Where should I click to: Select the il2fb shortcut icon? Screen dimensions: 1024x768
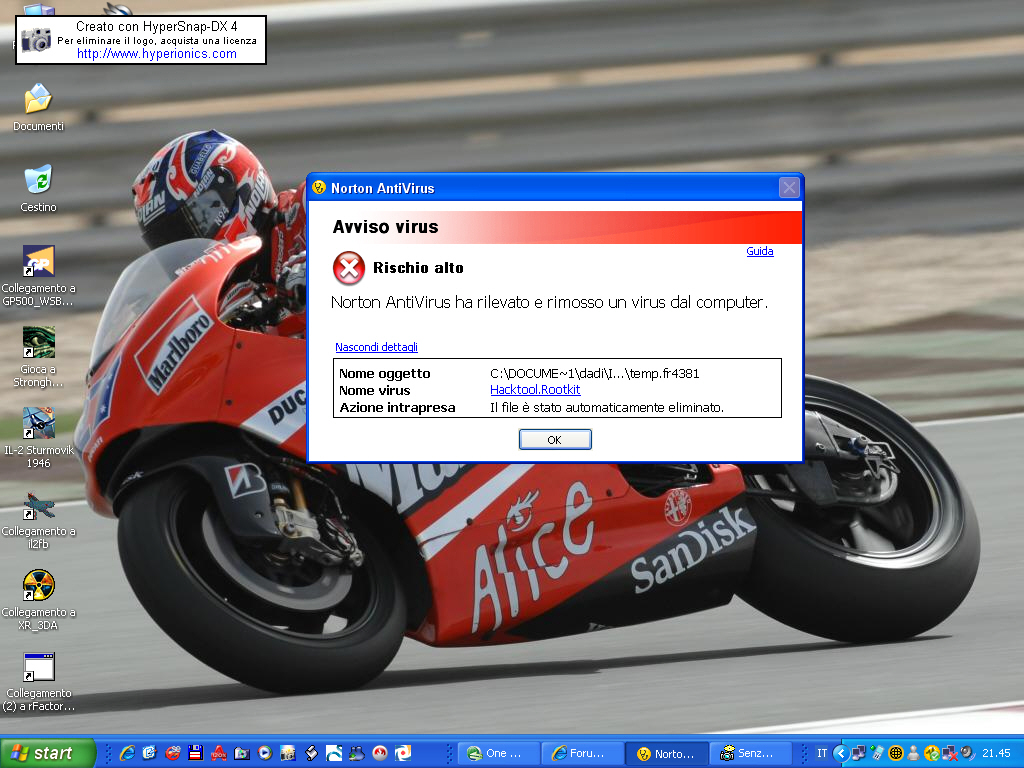point(38,505)
